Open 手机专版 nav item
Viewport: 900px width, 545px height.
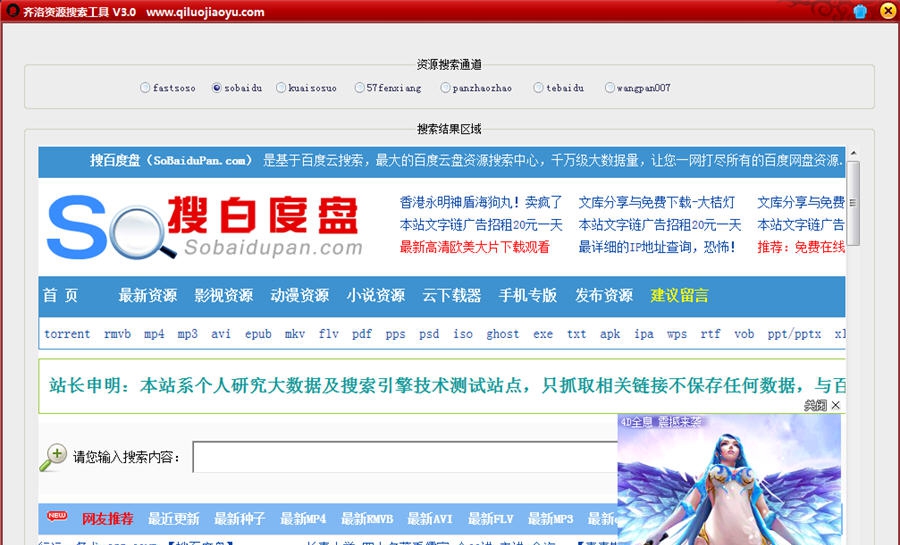coord(527,295)
